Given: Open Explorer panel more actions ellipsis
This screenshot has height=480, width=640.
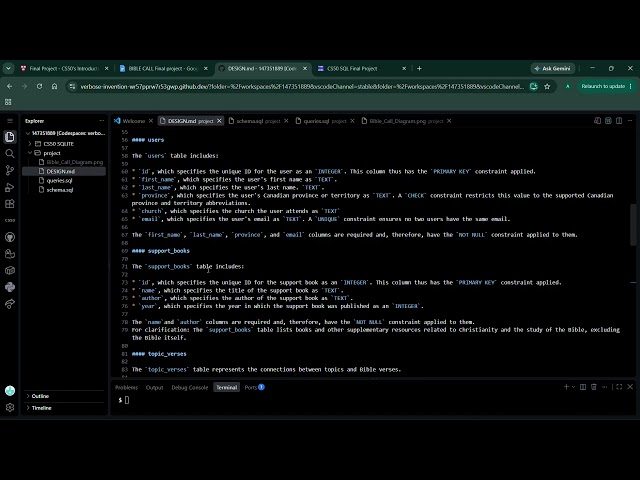Looking at the screenshot, I should 101,121.
